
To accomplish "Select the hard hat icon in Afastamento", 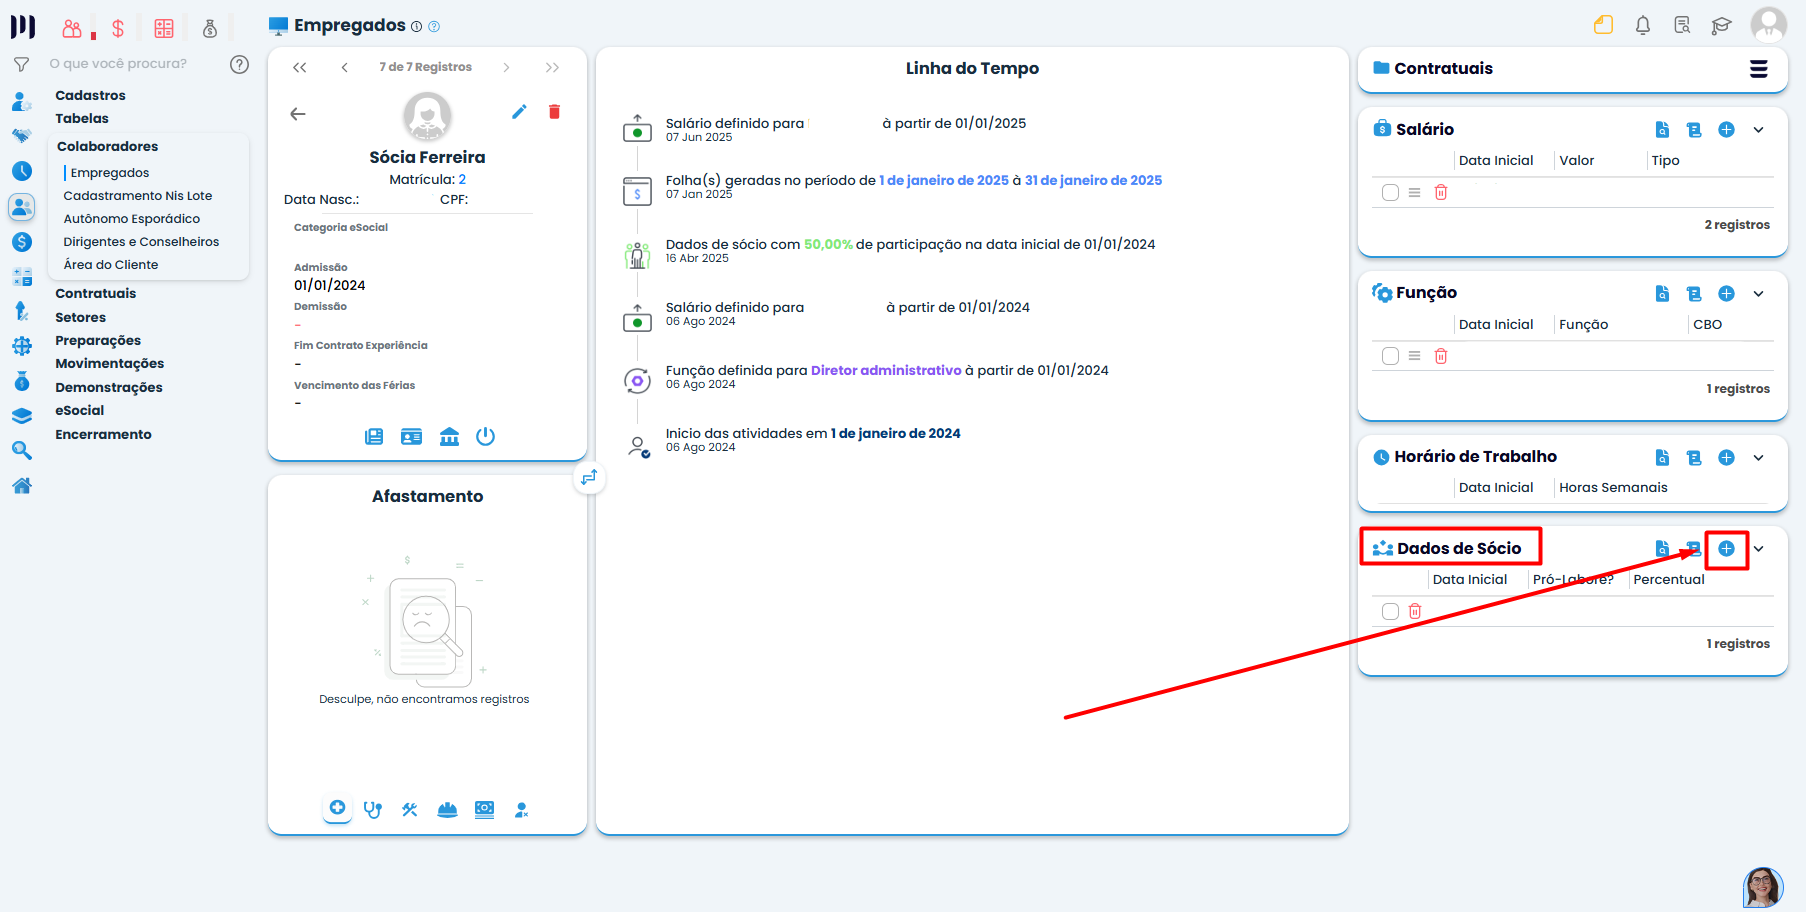I will pyautogui.click(x=447, y=810).
